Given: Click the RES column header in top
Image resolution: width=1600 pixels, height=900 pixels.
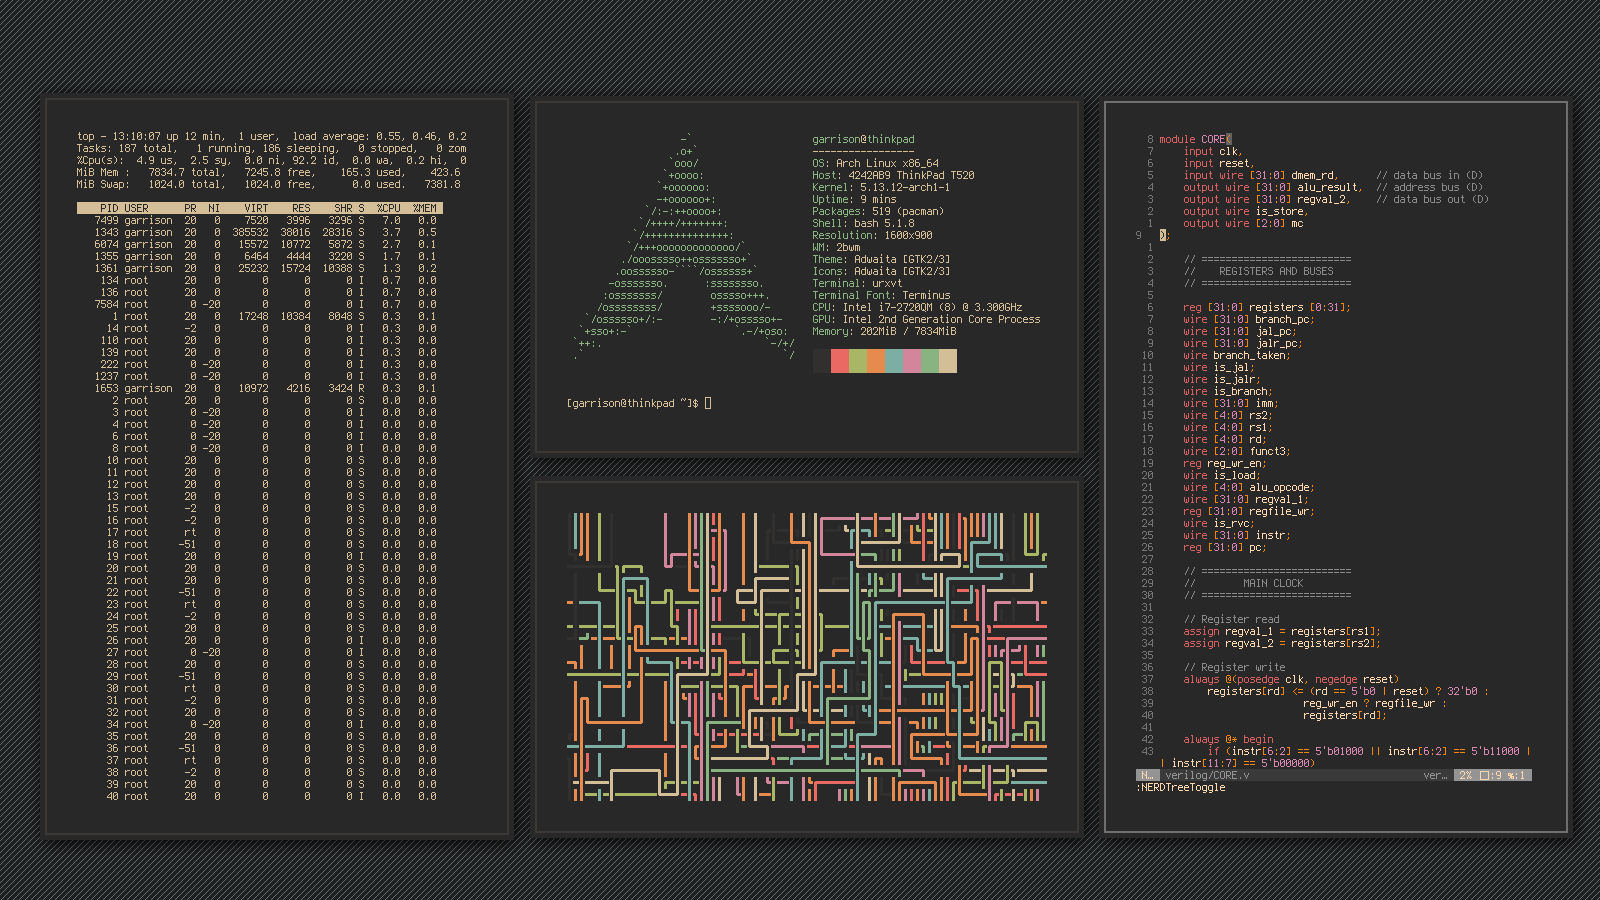Looking at the screenshot, I should (301, 209).
